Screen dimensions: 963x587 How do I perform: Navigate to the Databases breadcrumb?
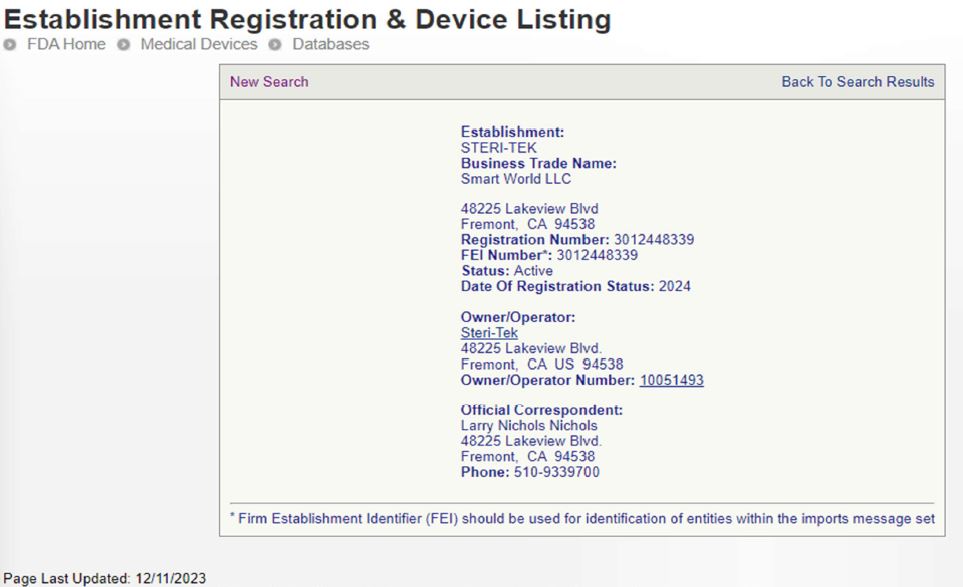[330, 45]
